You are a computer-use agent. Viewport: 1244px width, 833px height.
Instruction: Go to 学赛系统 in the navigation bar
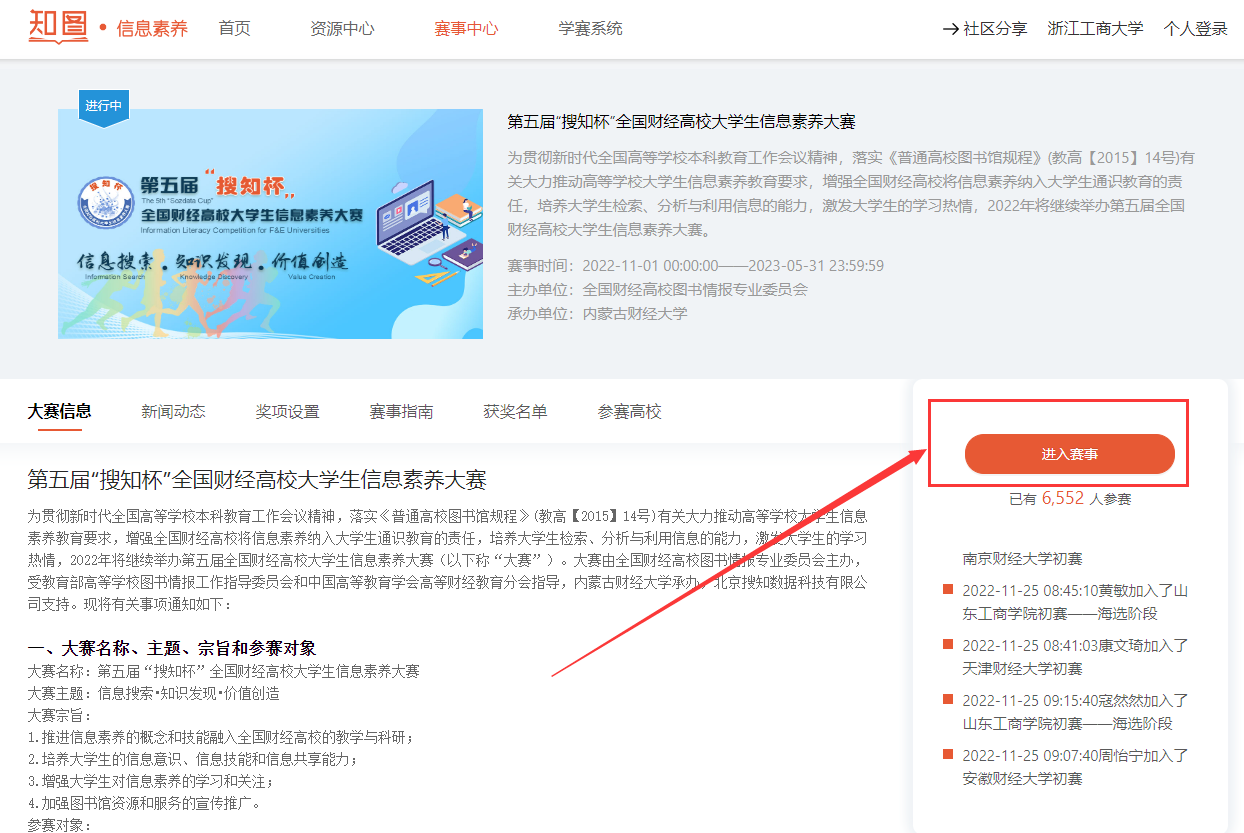click(x=590, y=29)
